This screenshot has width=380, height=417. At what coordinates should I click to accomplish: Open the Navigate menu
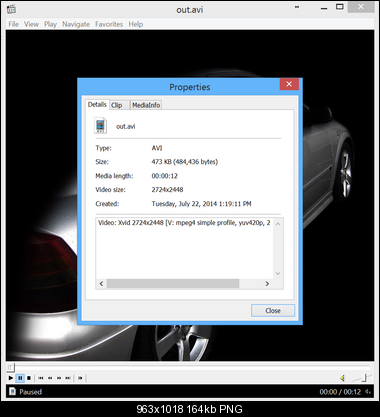[x=76, y=24]
